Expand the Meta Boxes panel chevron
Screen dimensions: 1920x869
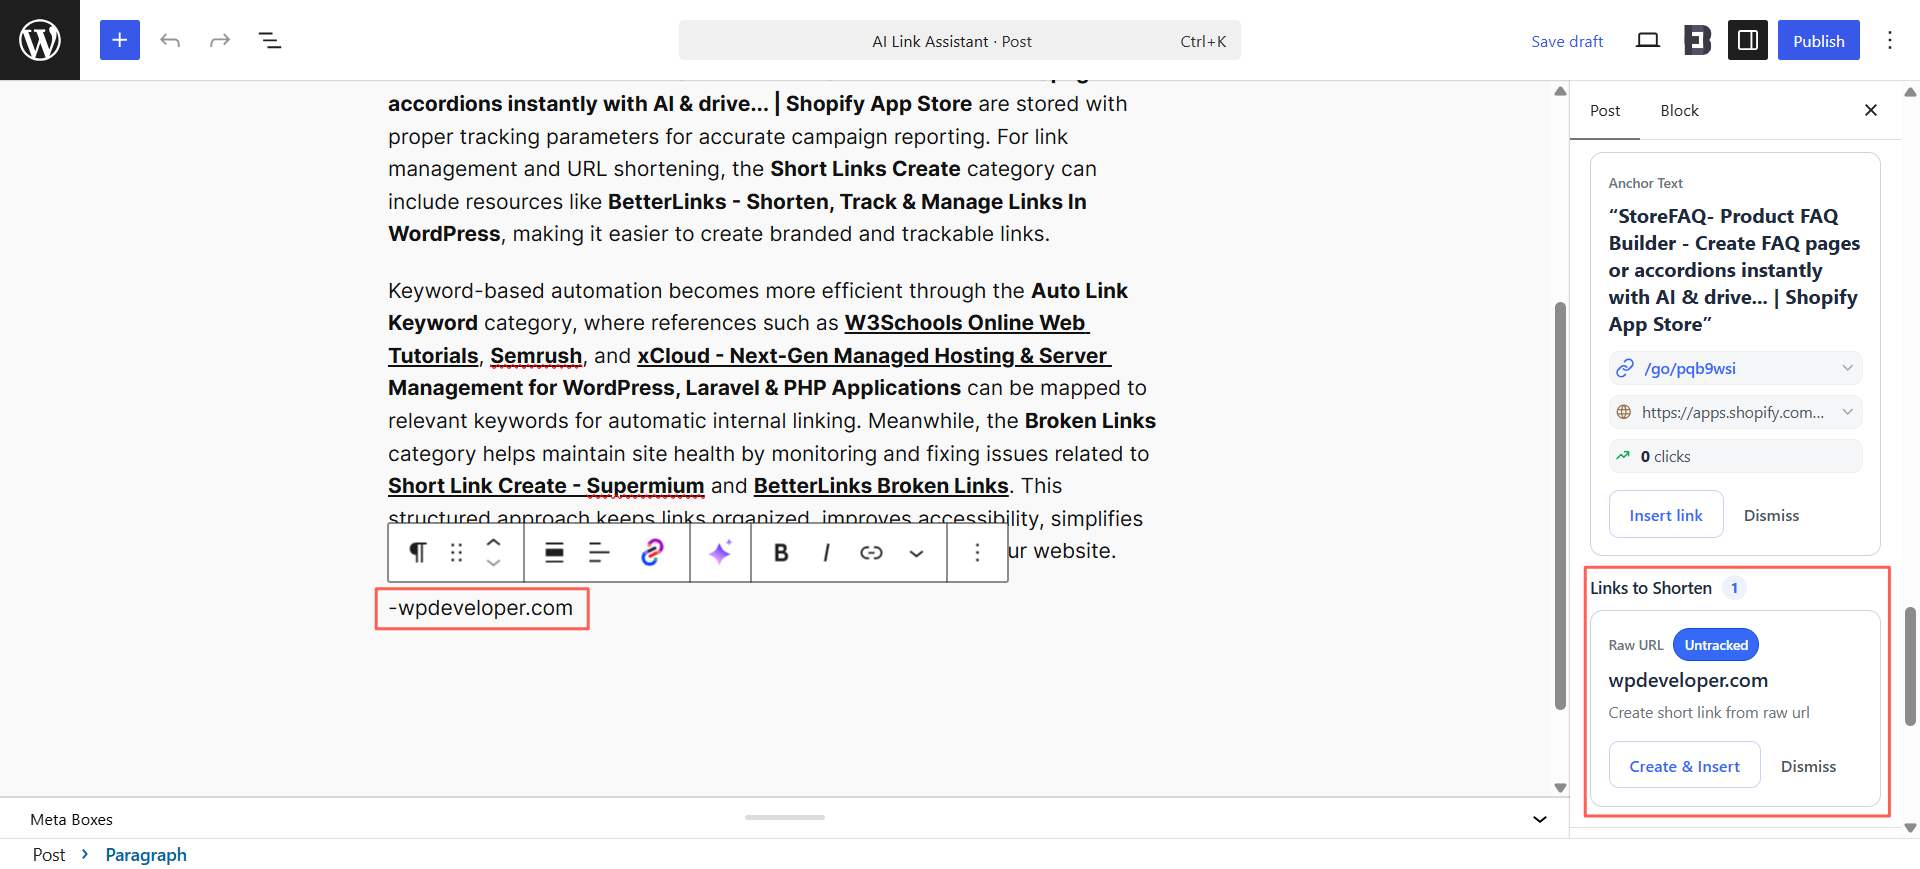pos(1540,819)
